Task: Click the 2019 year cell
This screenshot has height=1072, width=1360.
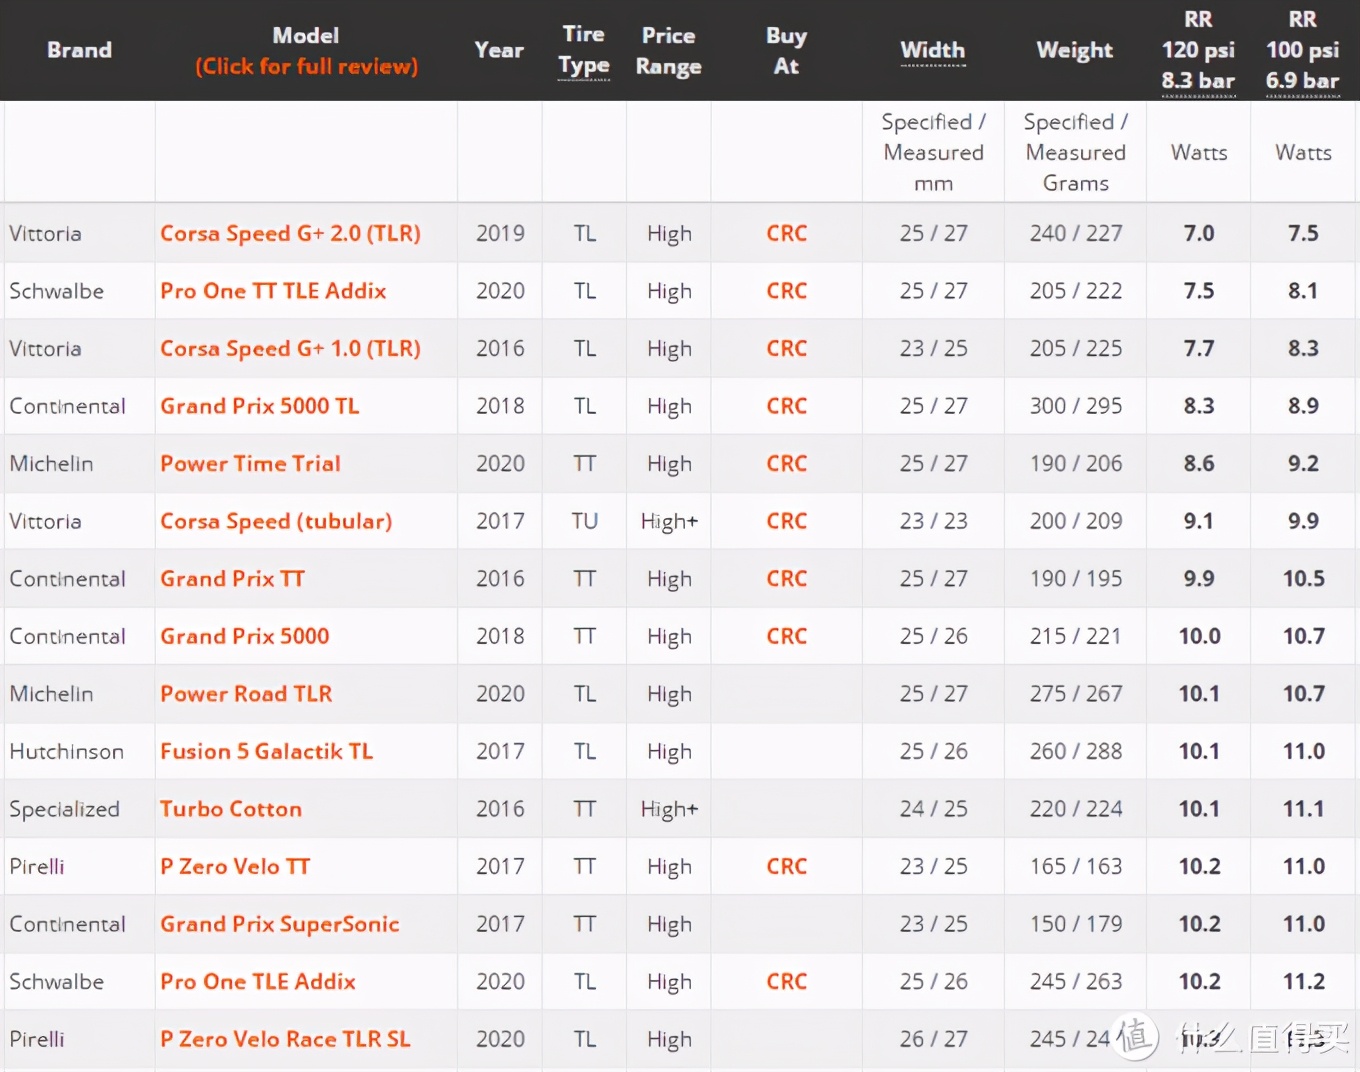Action: (500, 233)
